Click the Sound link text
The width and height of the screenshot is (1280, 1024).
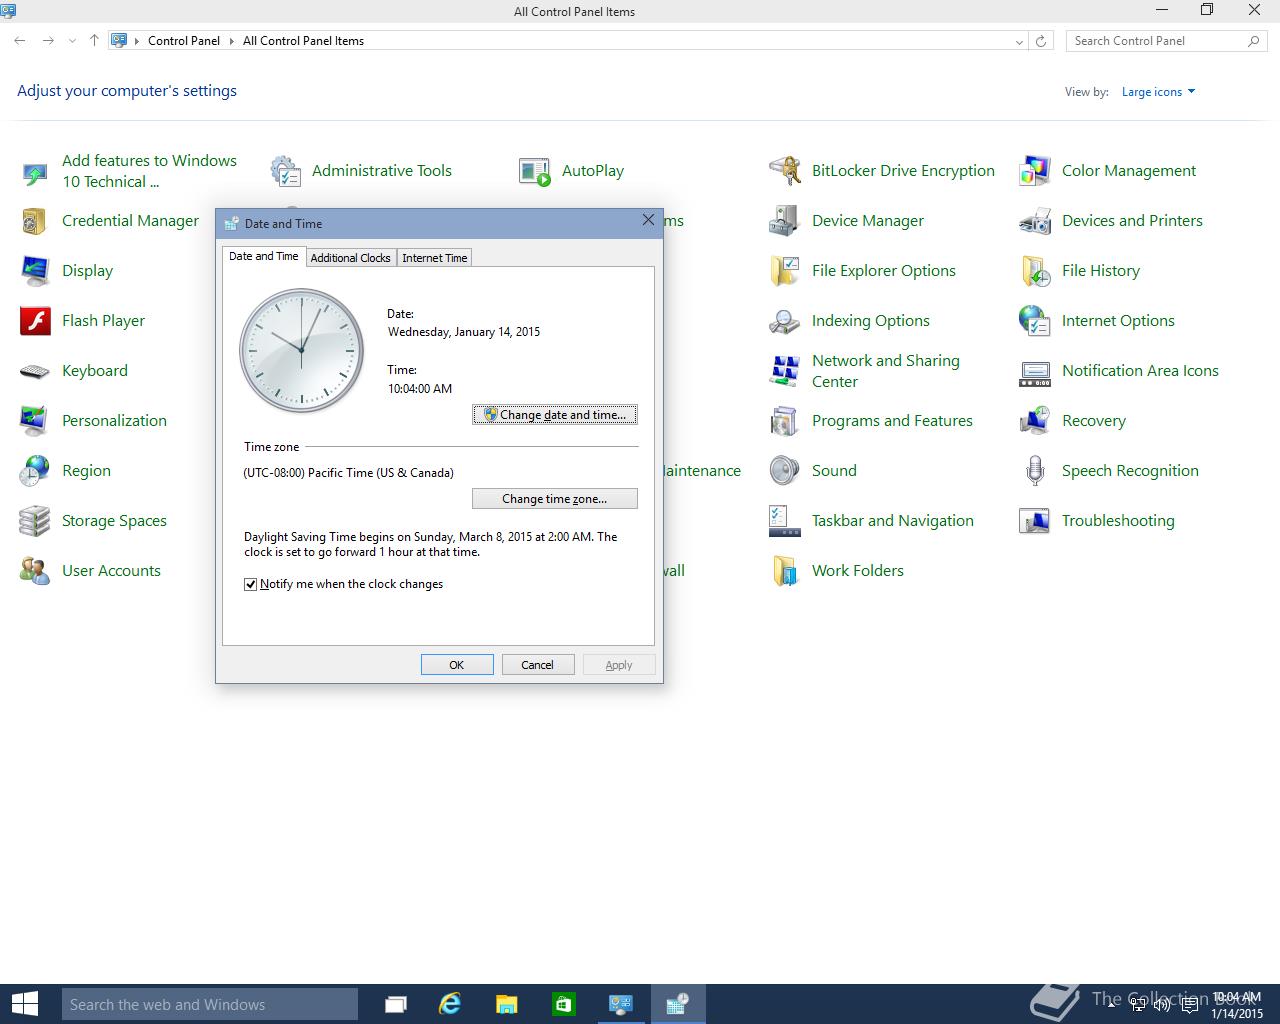coord(834,471)
